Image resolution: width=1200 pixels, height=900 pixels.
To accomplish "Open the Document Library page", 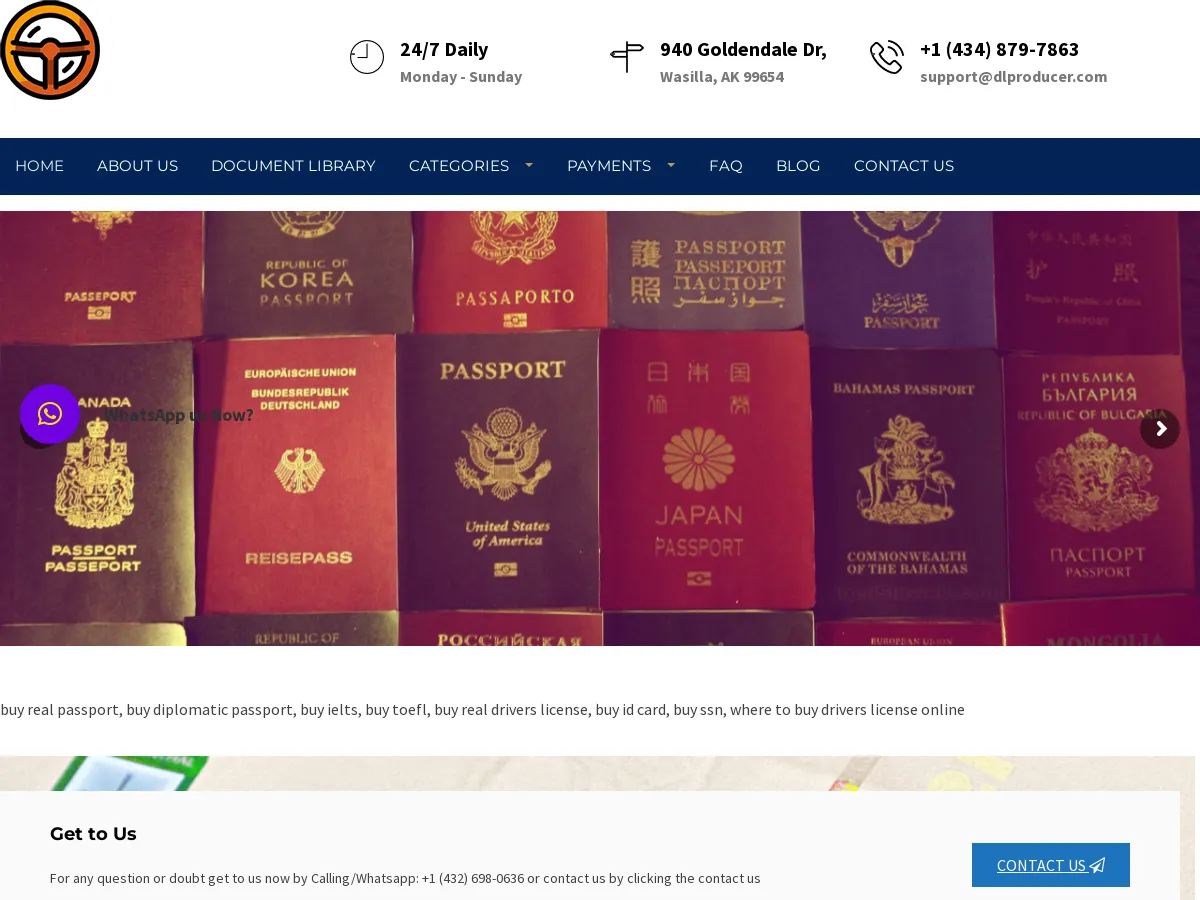I will coord(293,166).
